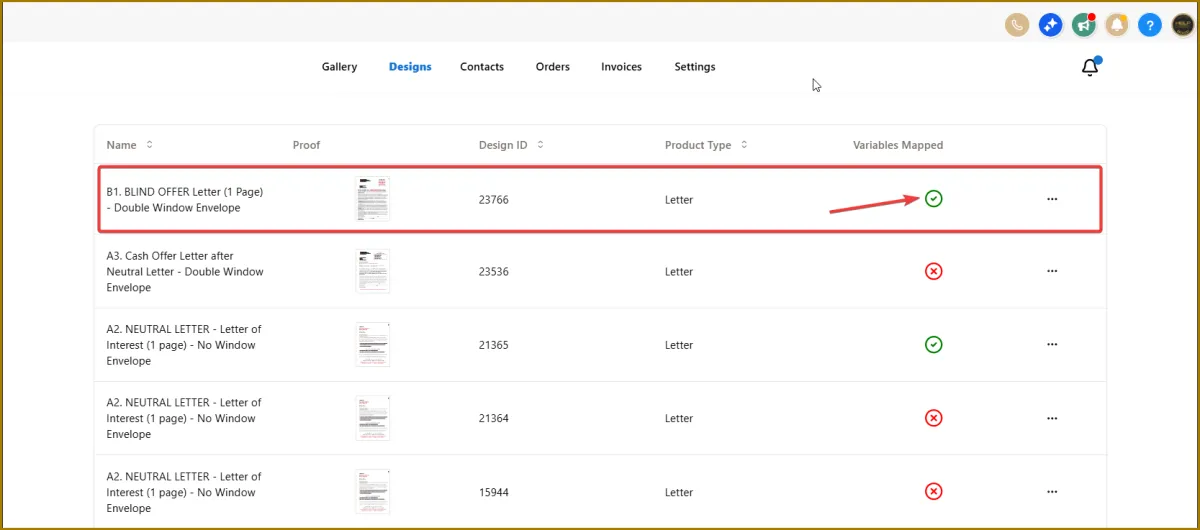Open proof thumbnail for design 21364
Image resolution: width=1200 pixels, height=530 pixels.
point(373,418)
